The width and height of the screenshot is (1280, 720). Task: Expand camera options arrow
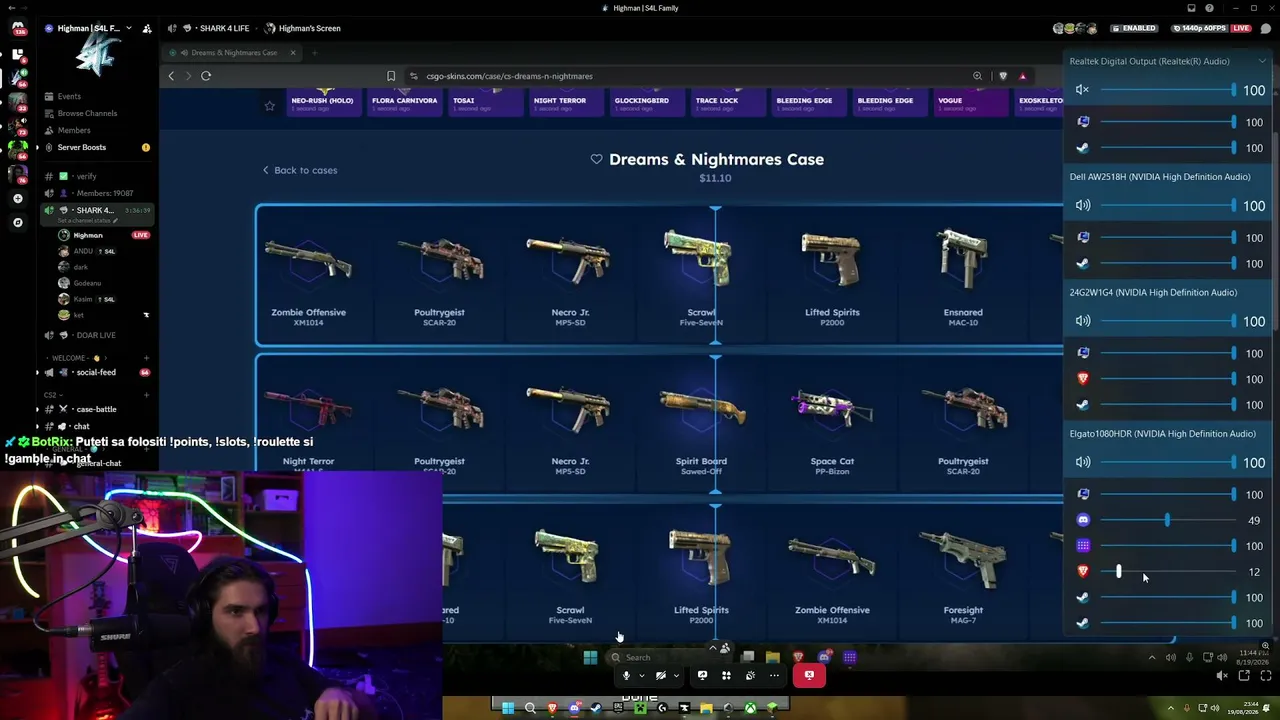coord(676,676)
